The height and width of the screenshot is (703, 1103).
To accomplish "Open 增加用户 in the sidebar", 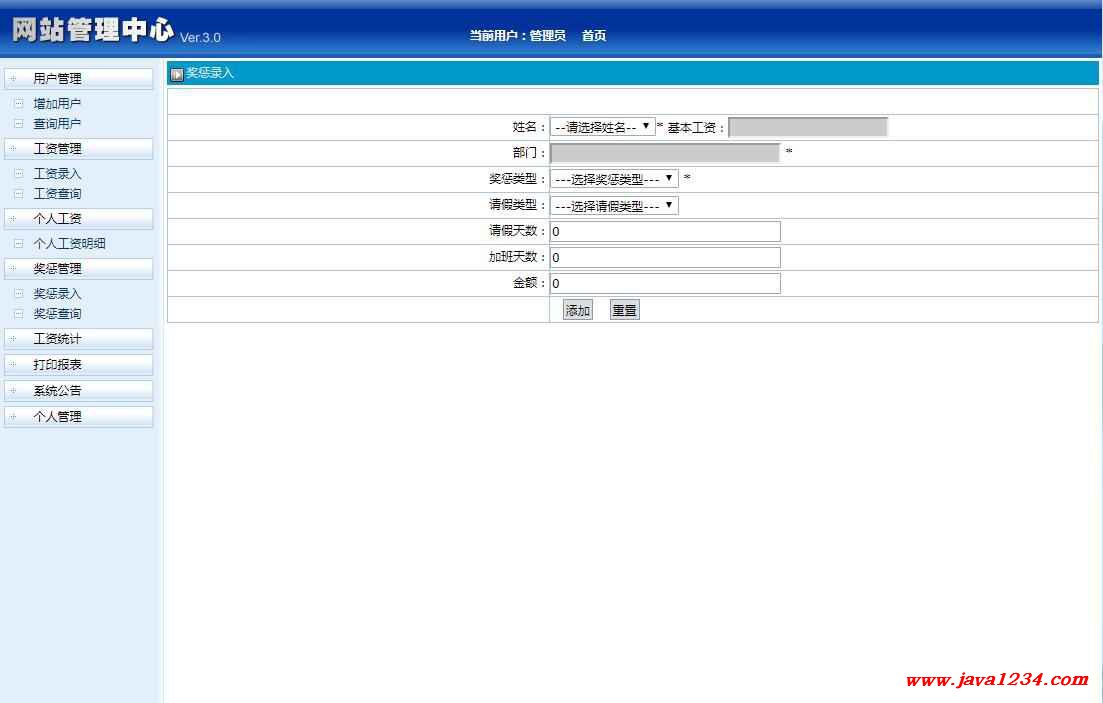I will point(57,103).
